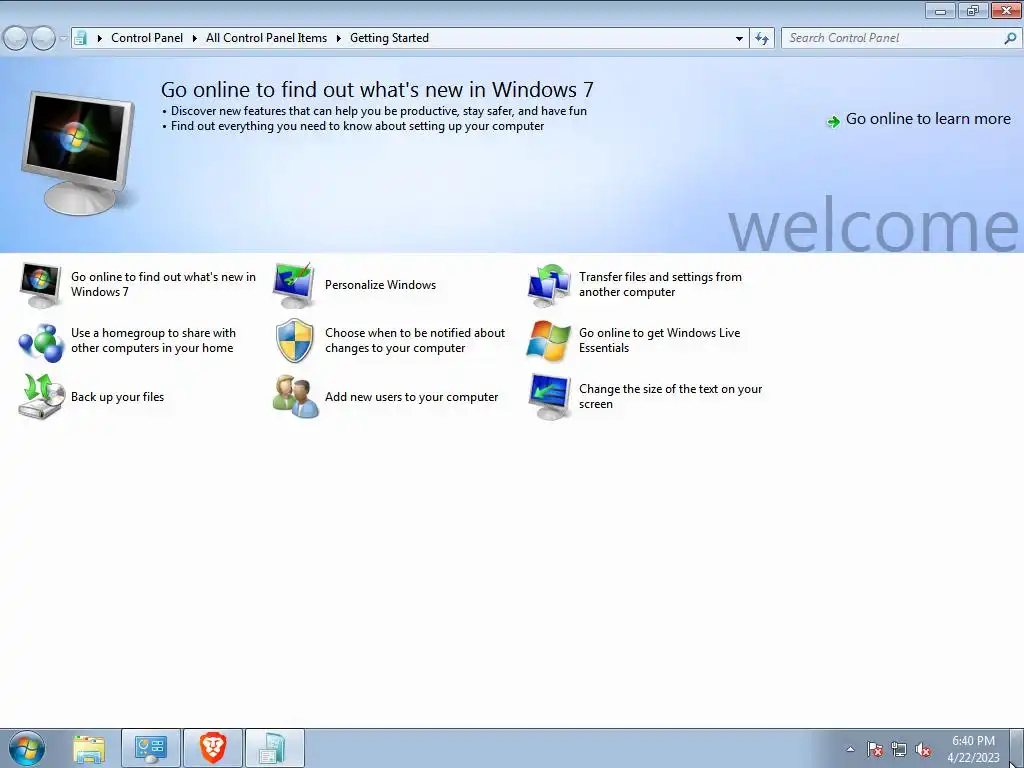Screen dimensions: 1024x768
Task: Click the Show desktop strip
Action: [x=1017, y=748]
